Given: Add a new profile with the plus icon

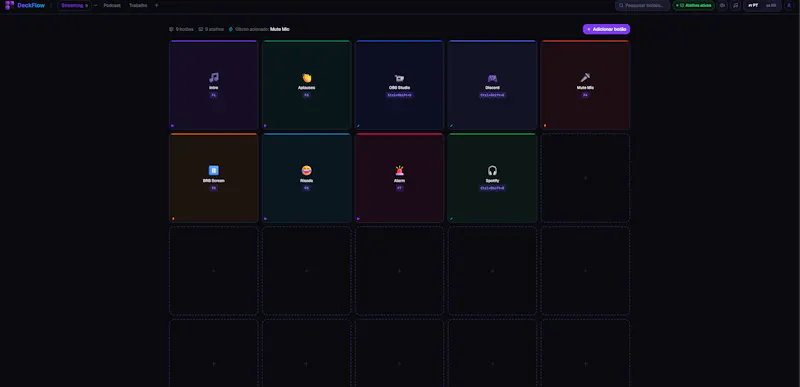Looking at the screenshot, I should 156,5.
